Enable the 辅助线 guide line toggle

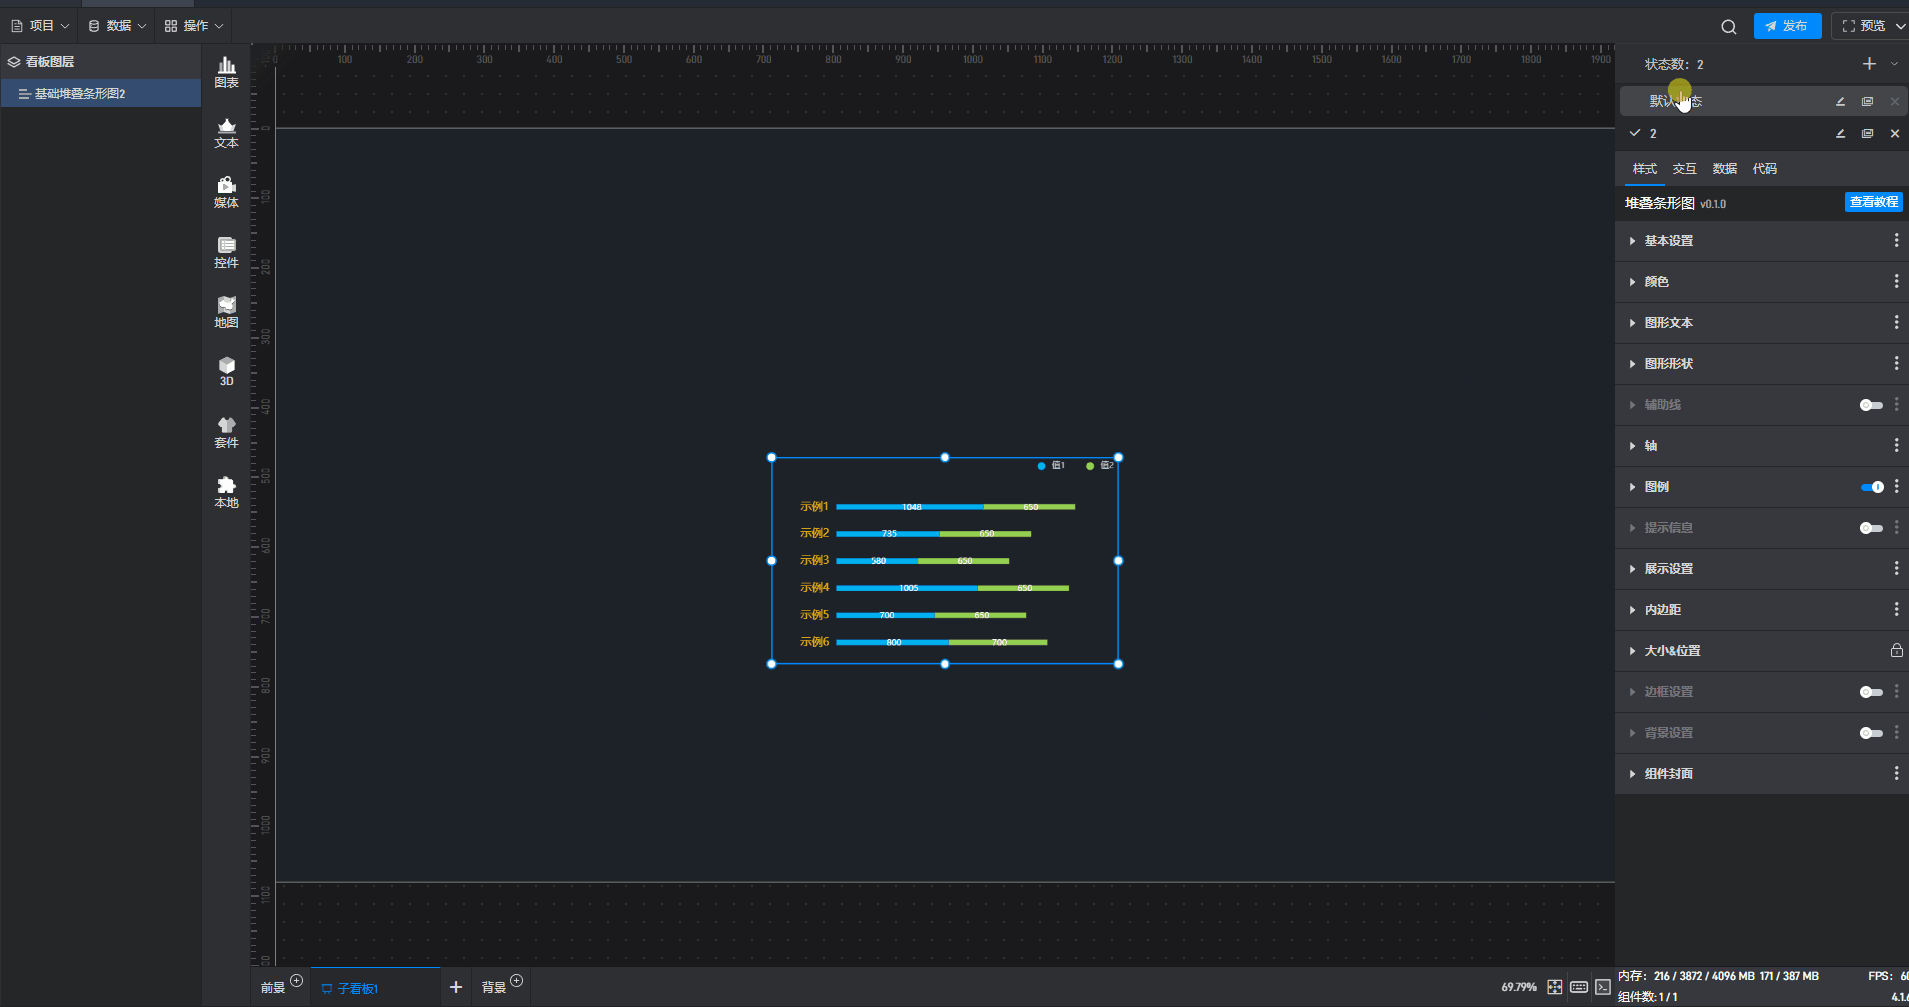[1871, 405]
